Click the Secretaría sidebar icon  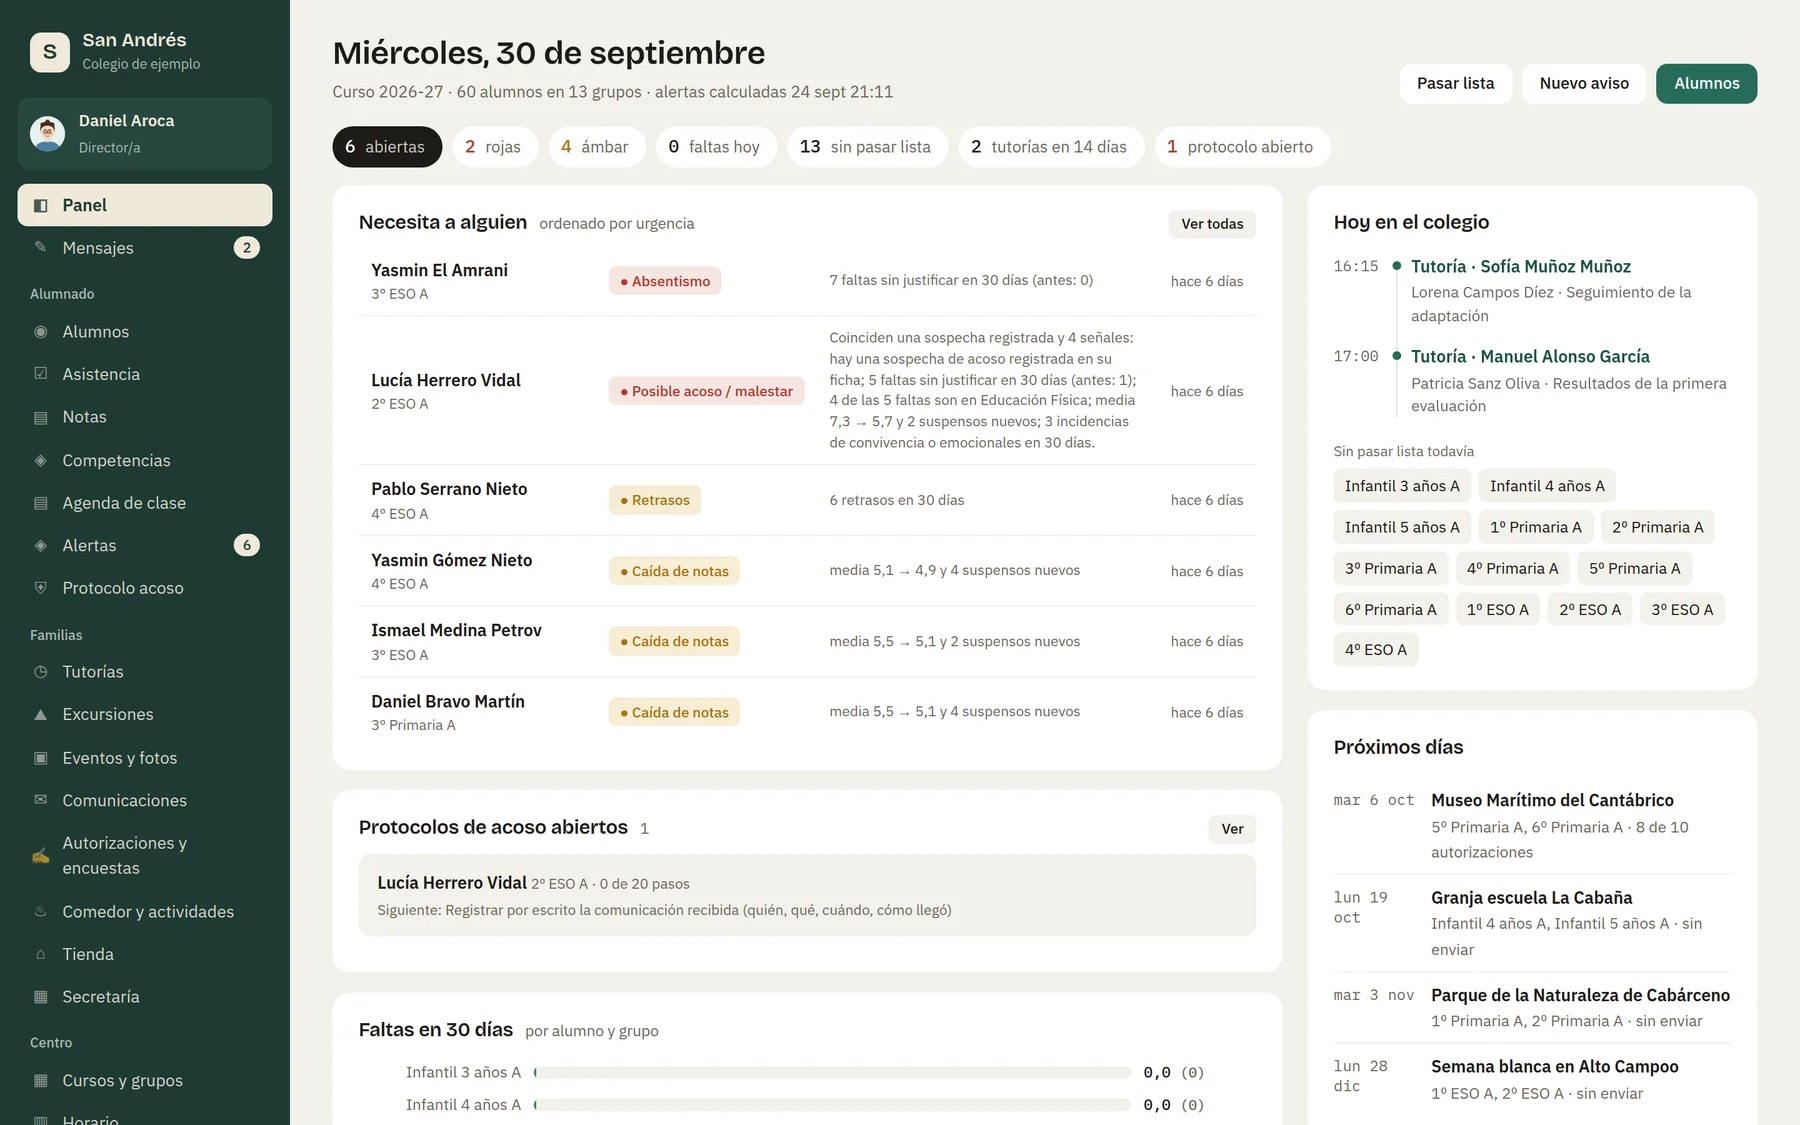(41, 997)
